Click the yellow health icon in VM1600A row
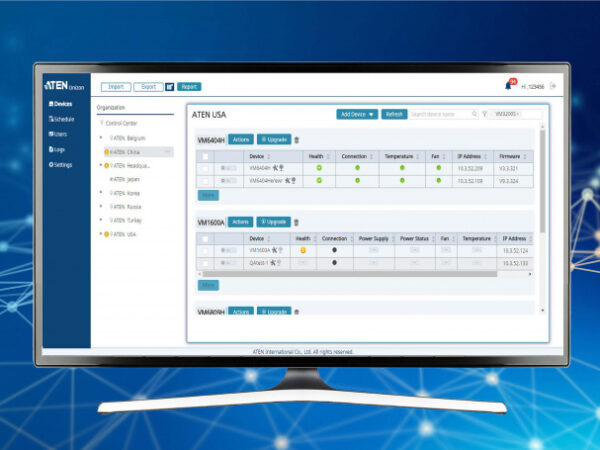The height and width of the screenshot is (450, 600). tap(303, 250)
